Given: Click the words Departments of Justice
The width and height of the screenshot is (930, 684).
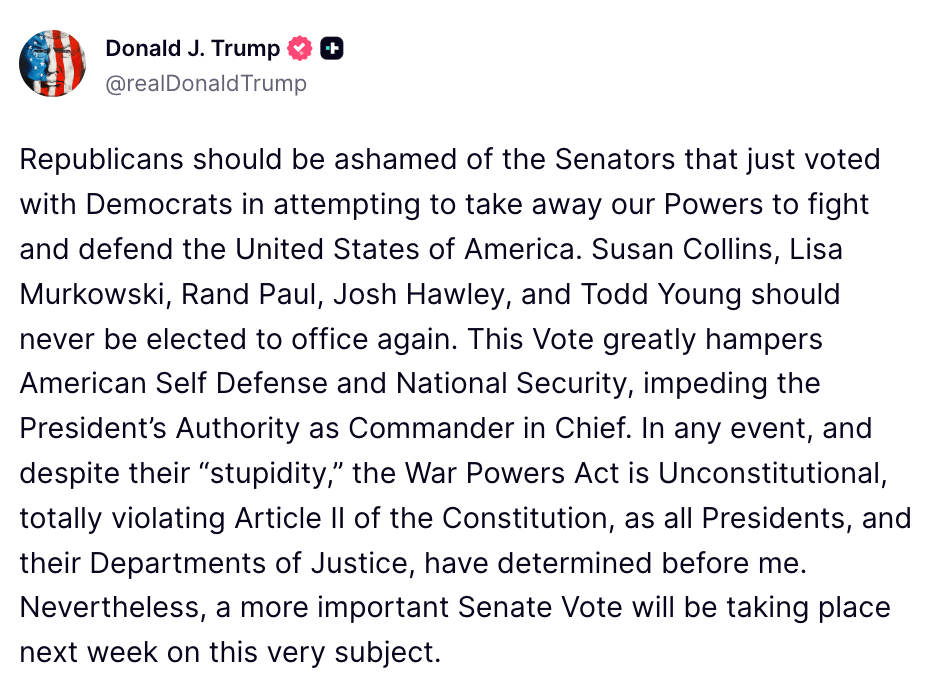Looking at the screenshot, I should [249, 563].
